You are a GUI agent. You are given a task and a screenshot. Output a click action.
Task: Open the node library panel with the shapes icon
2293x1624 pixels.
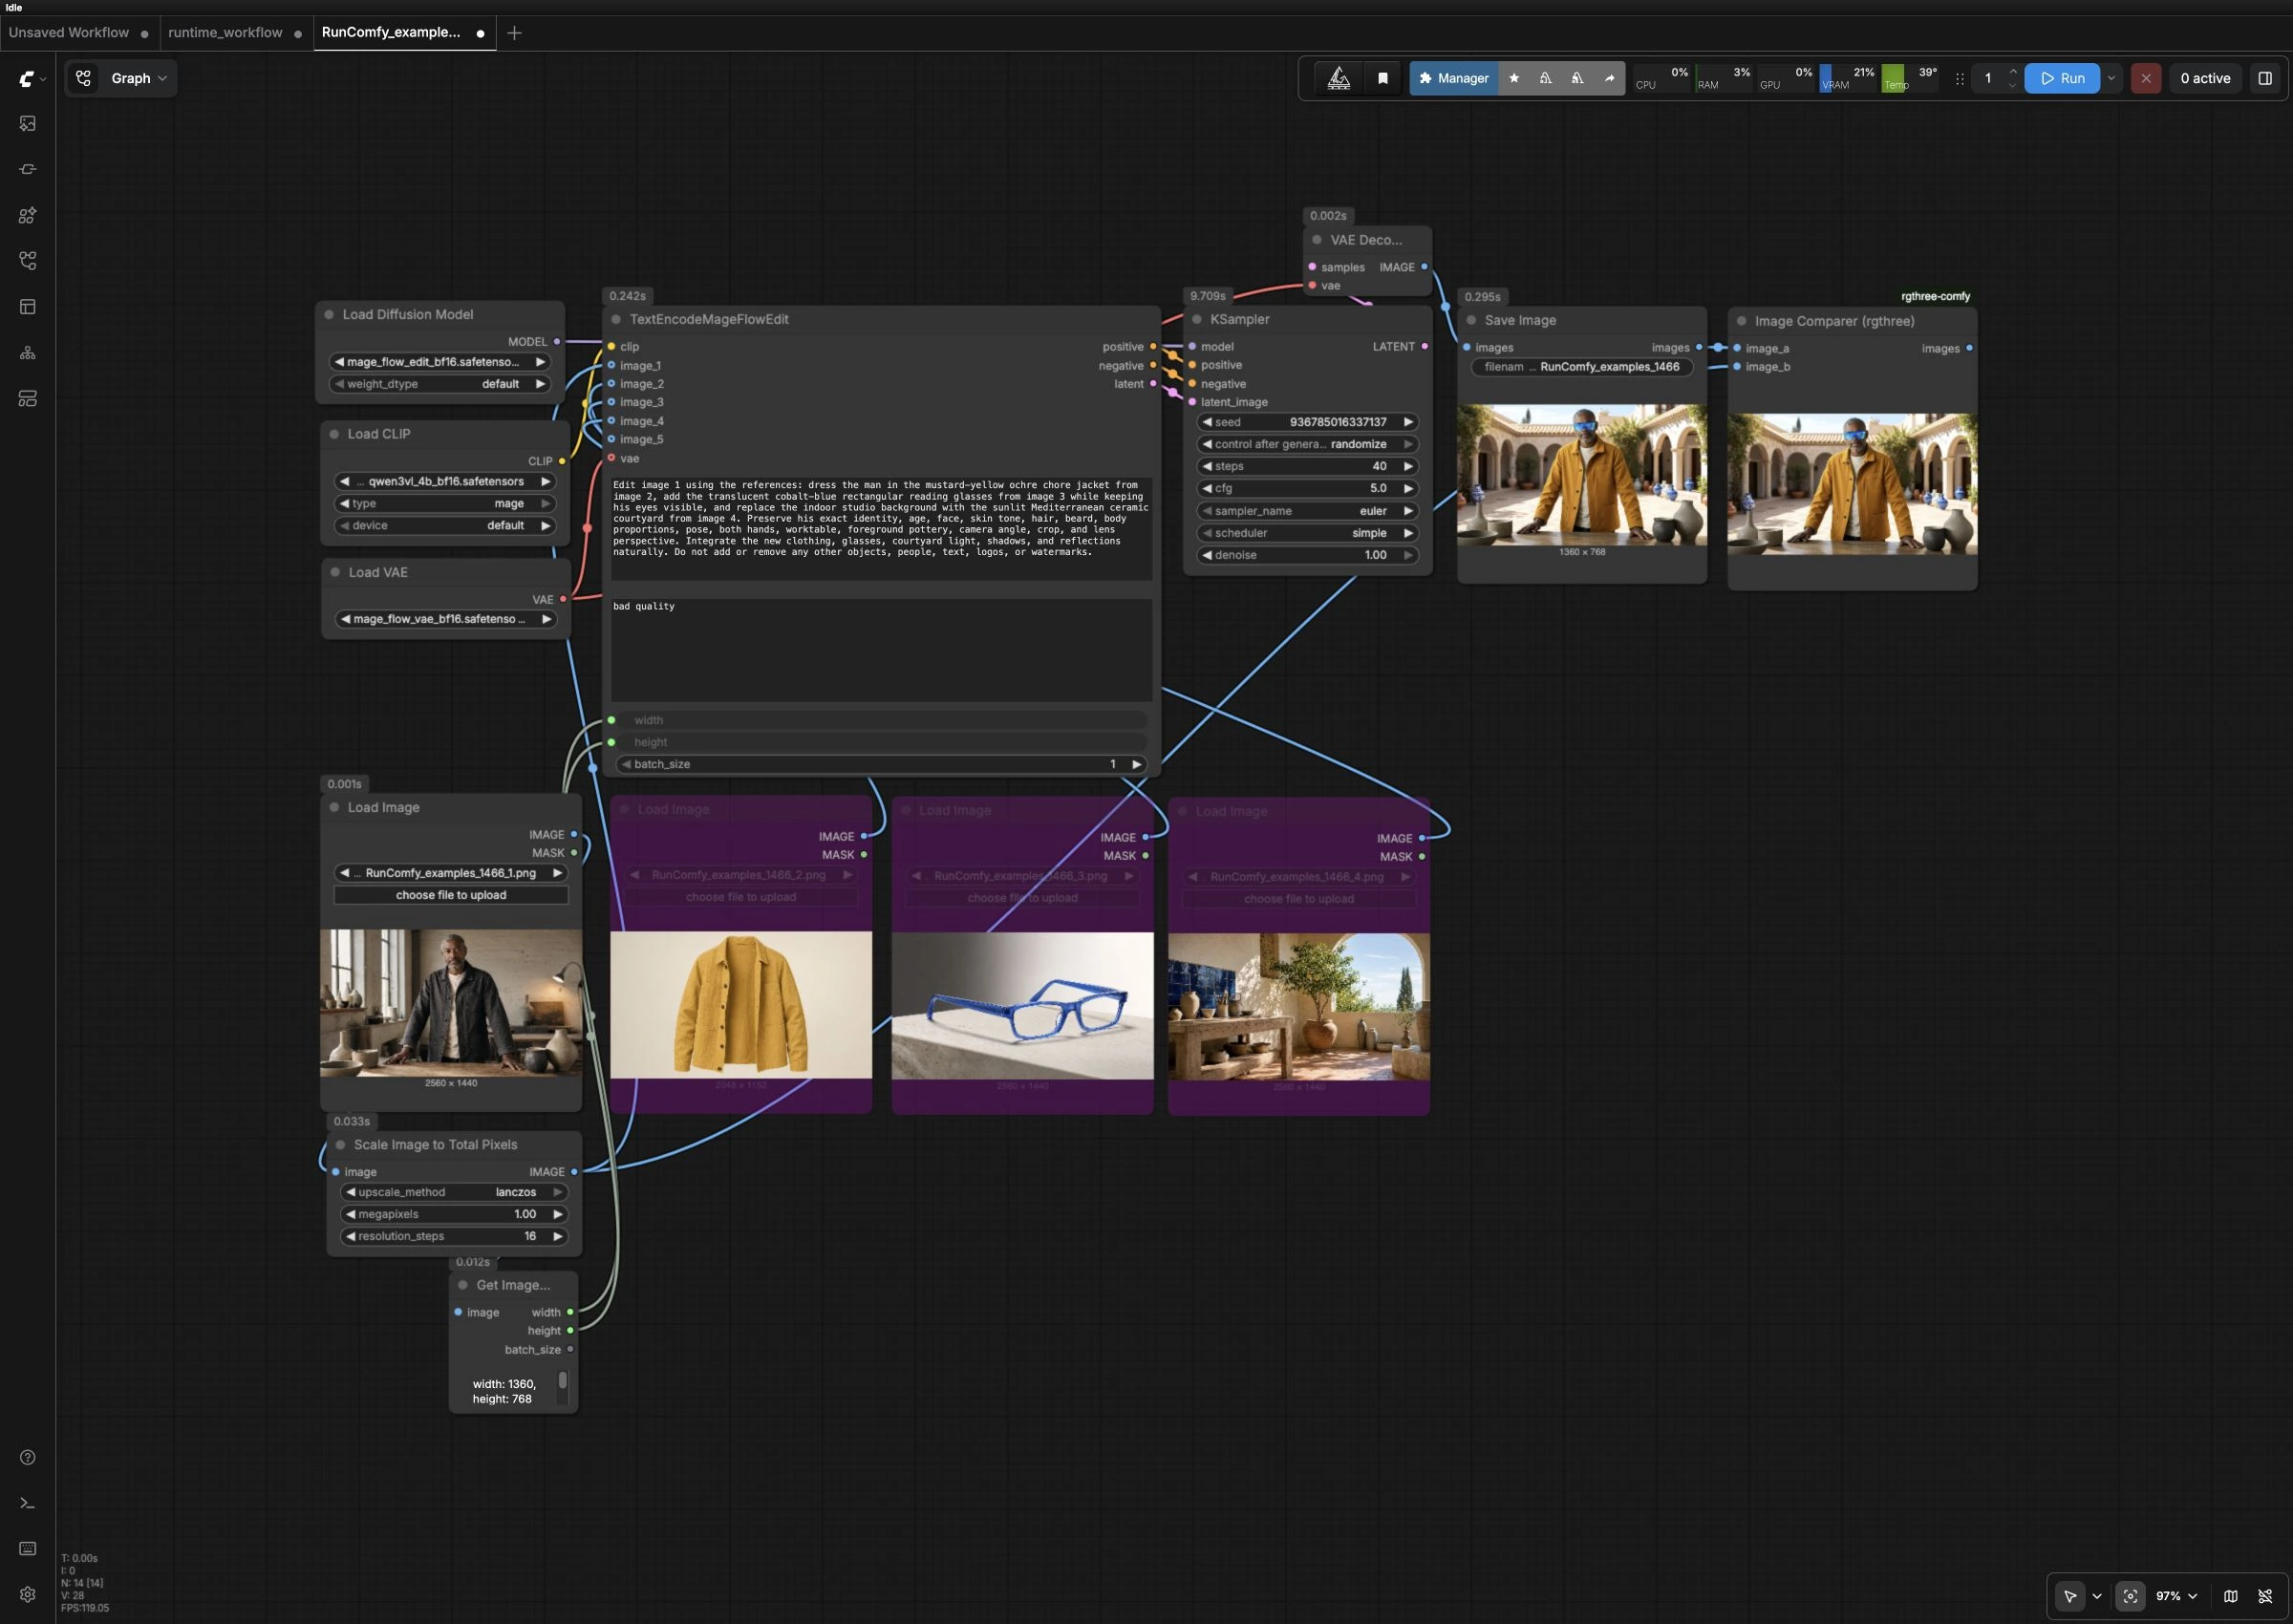(x=28, y=215)
